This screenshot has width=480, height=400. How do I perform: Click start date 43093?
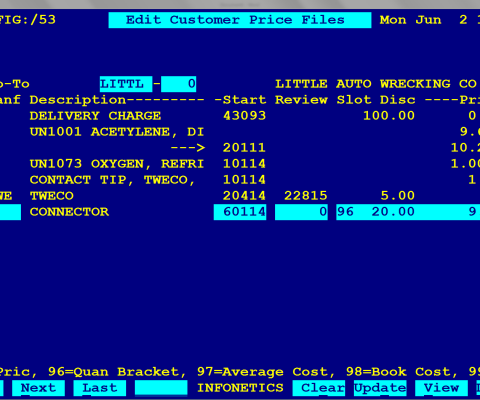[x=244, y=116]
